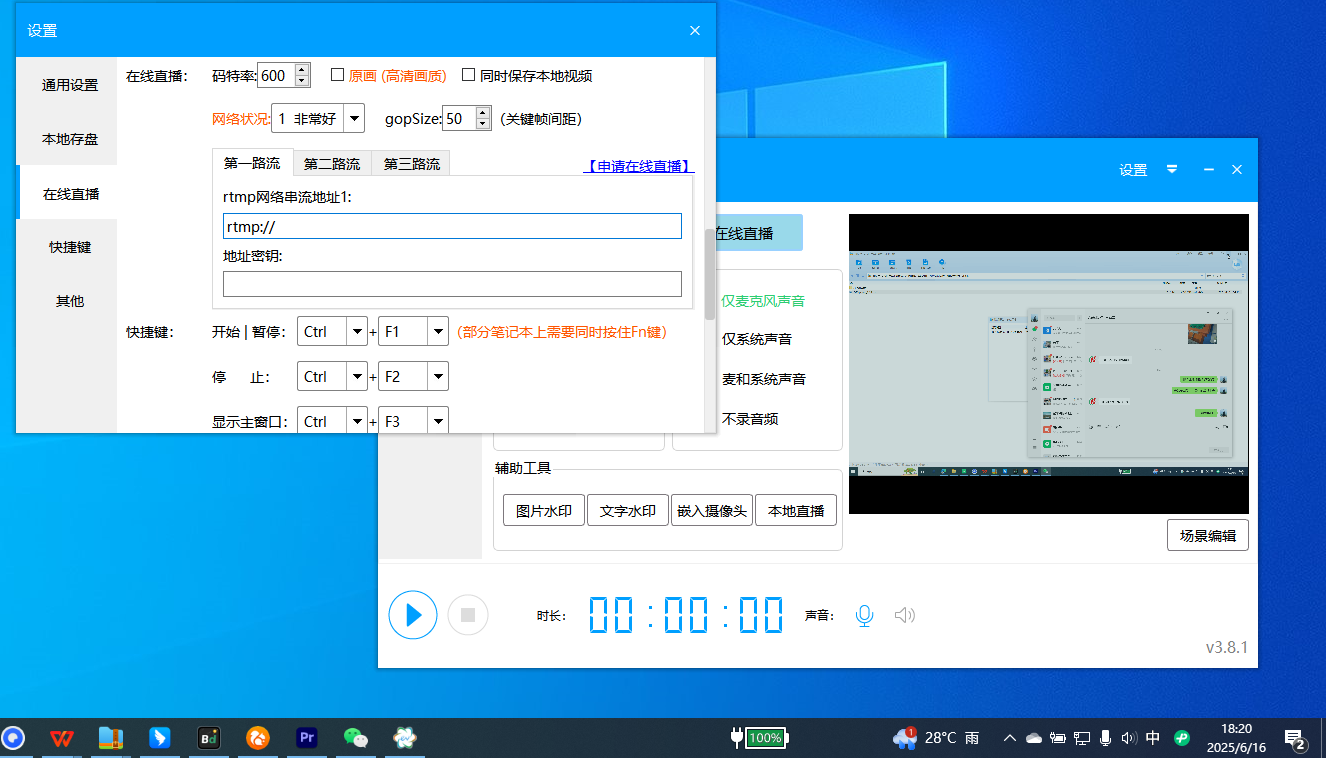Choose 麦和系统声音 audio option
Viewport: 1326px width, 758px height.
764,379
